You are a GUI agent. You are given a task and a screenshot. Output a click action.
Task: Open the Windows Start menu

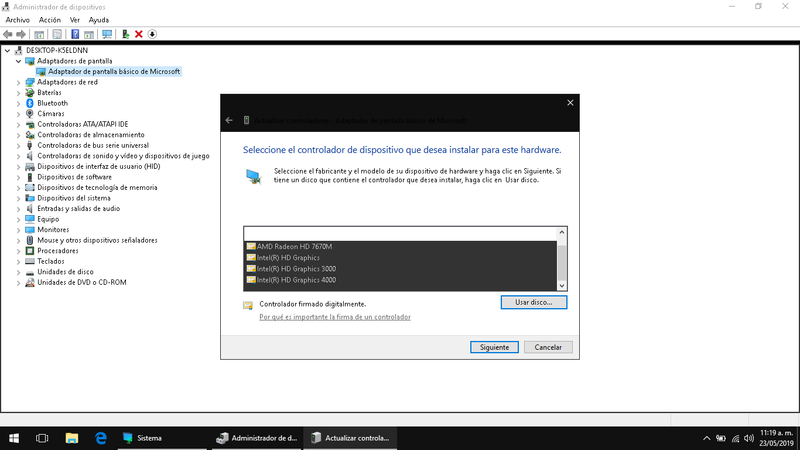(x=14, y=438)
